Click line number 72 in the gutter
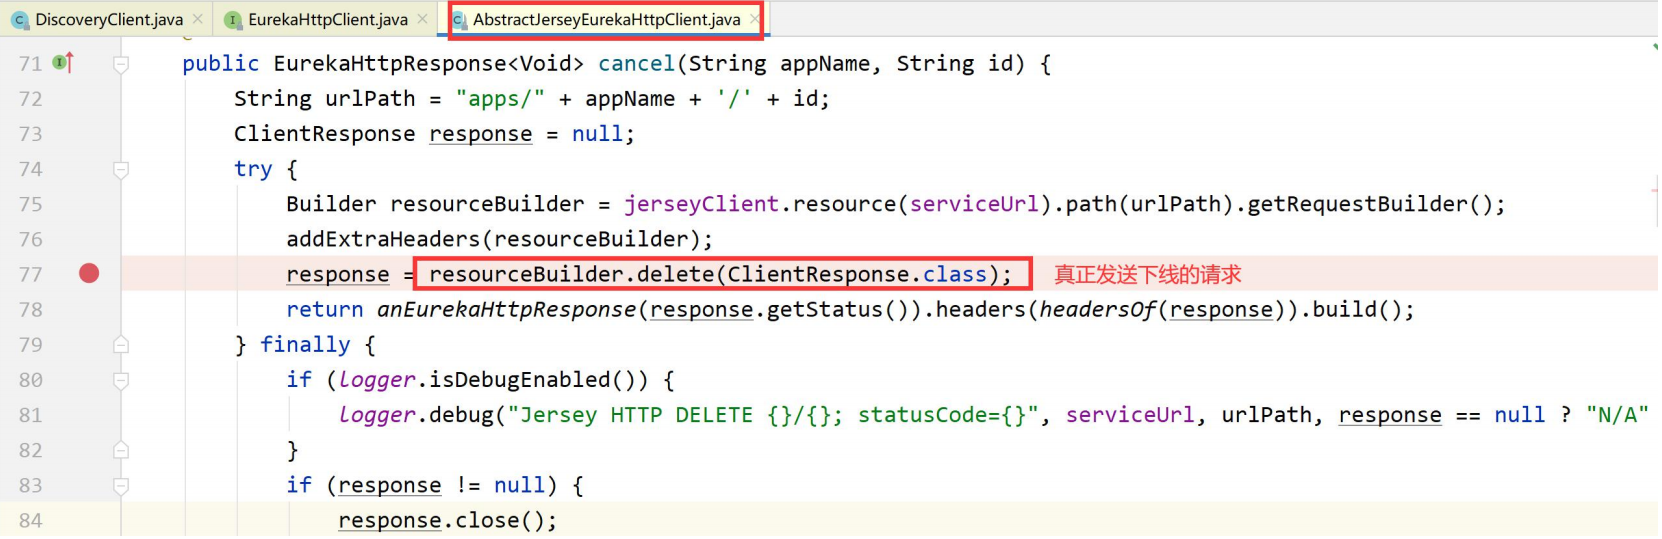 31,99
